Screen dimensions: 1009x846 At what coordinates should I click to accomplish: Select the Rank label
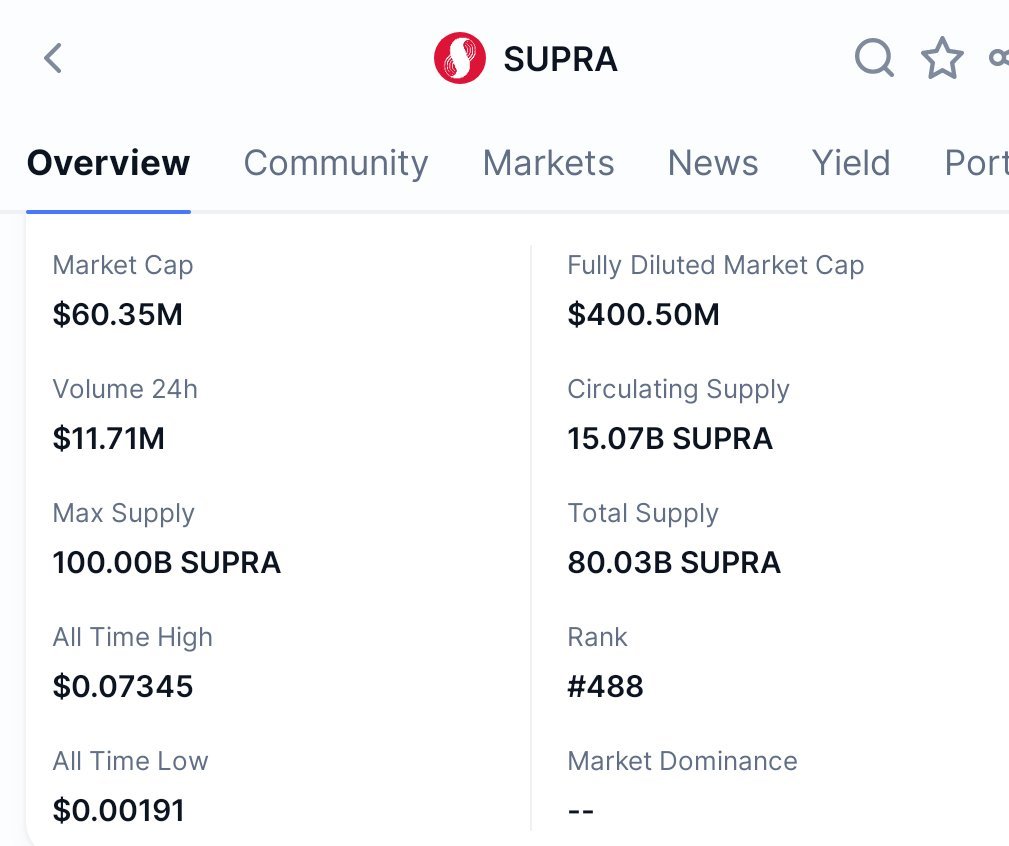[597, 637]
